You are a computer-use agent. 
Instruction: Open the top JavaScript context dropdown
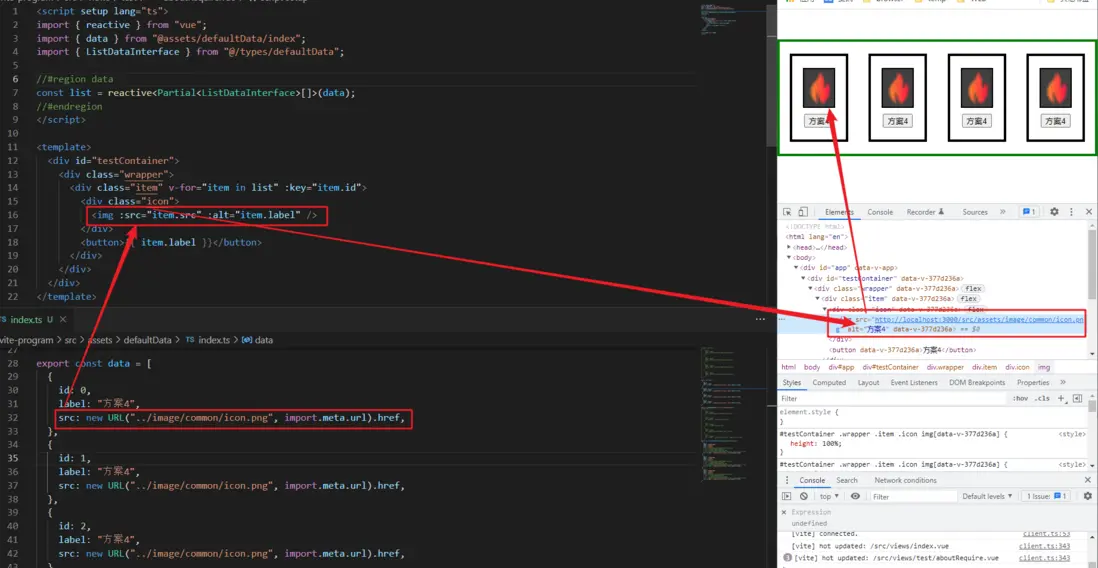829,496
